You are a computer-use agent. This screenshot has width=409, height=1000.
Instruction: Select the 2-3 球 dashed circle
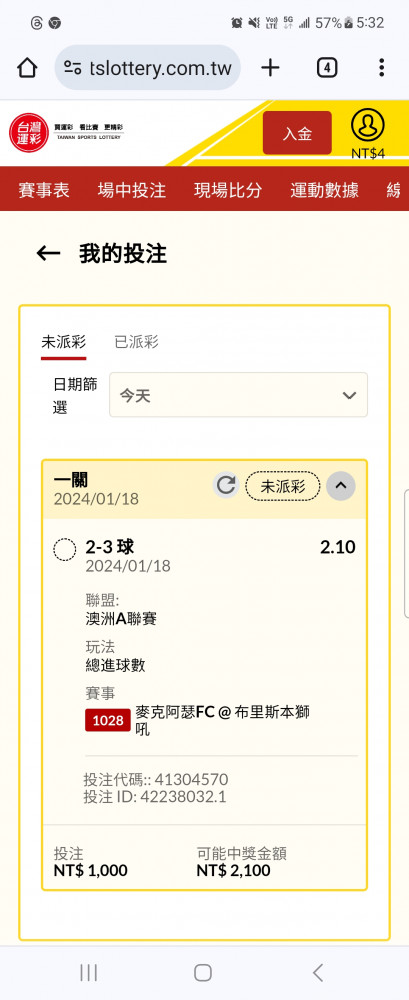[x=64, y=549]
